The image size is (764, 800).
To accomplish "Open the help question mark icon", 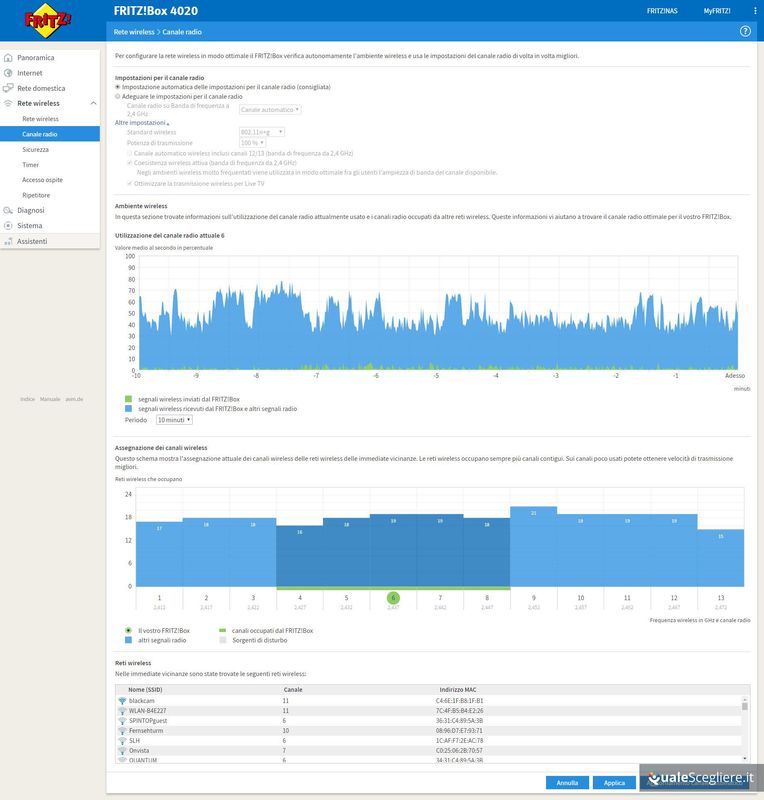I will (x=745, y=32).
